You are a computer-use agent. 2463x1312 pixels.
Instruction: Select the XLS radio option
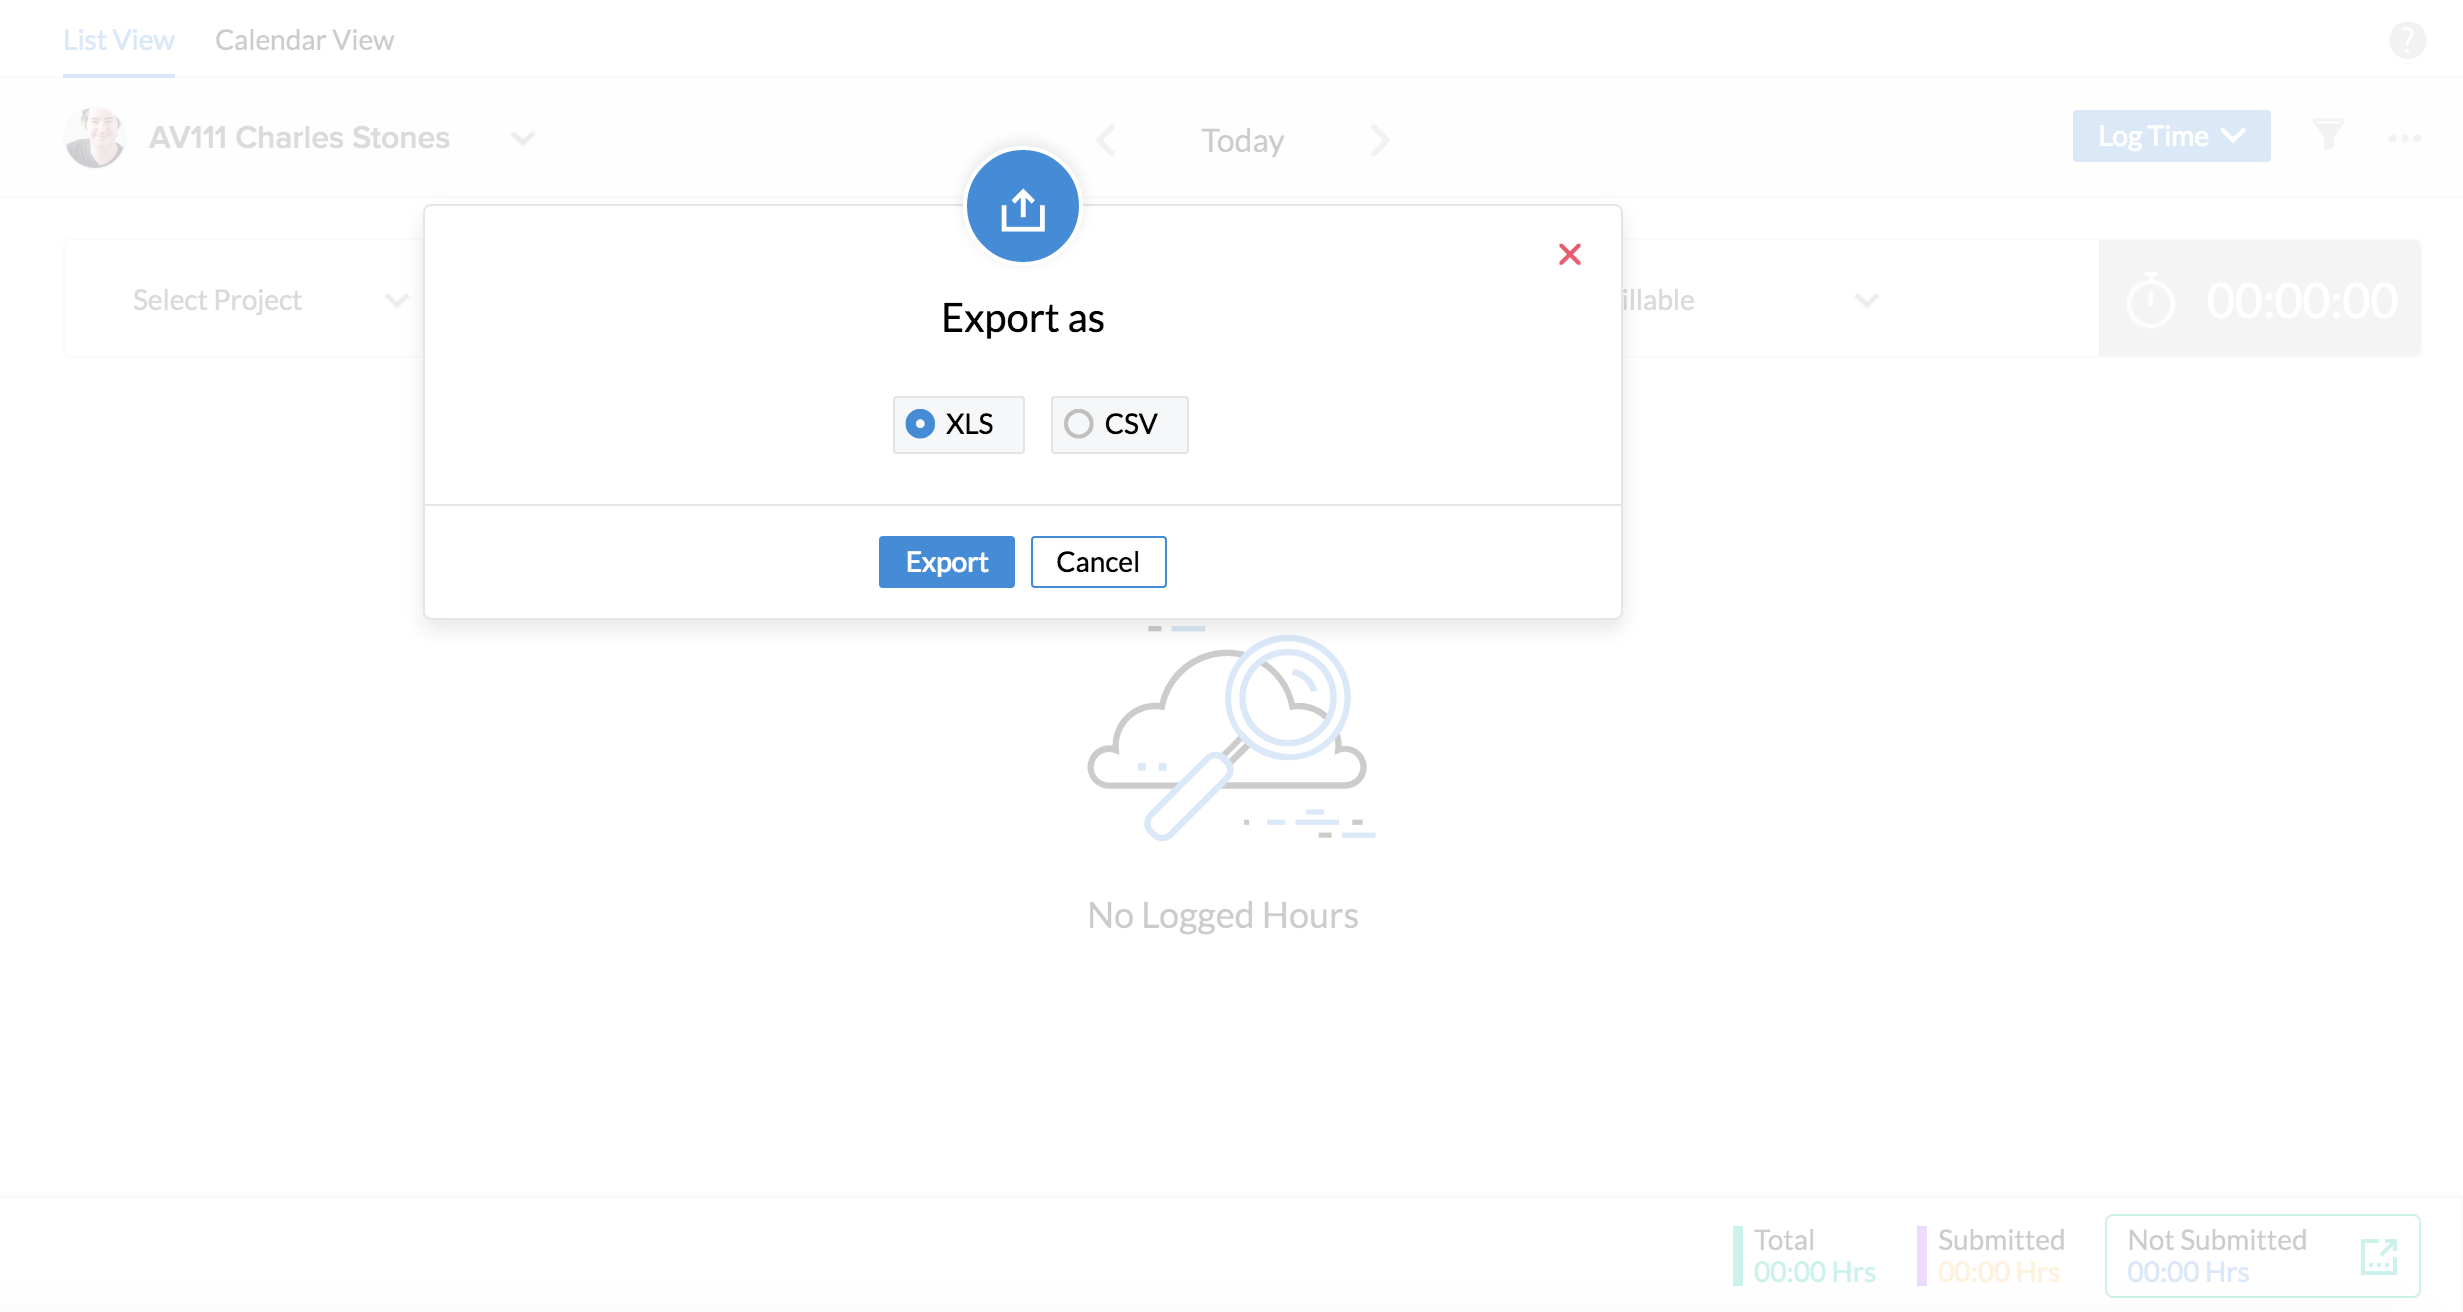(920, 424)
